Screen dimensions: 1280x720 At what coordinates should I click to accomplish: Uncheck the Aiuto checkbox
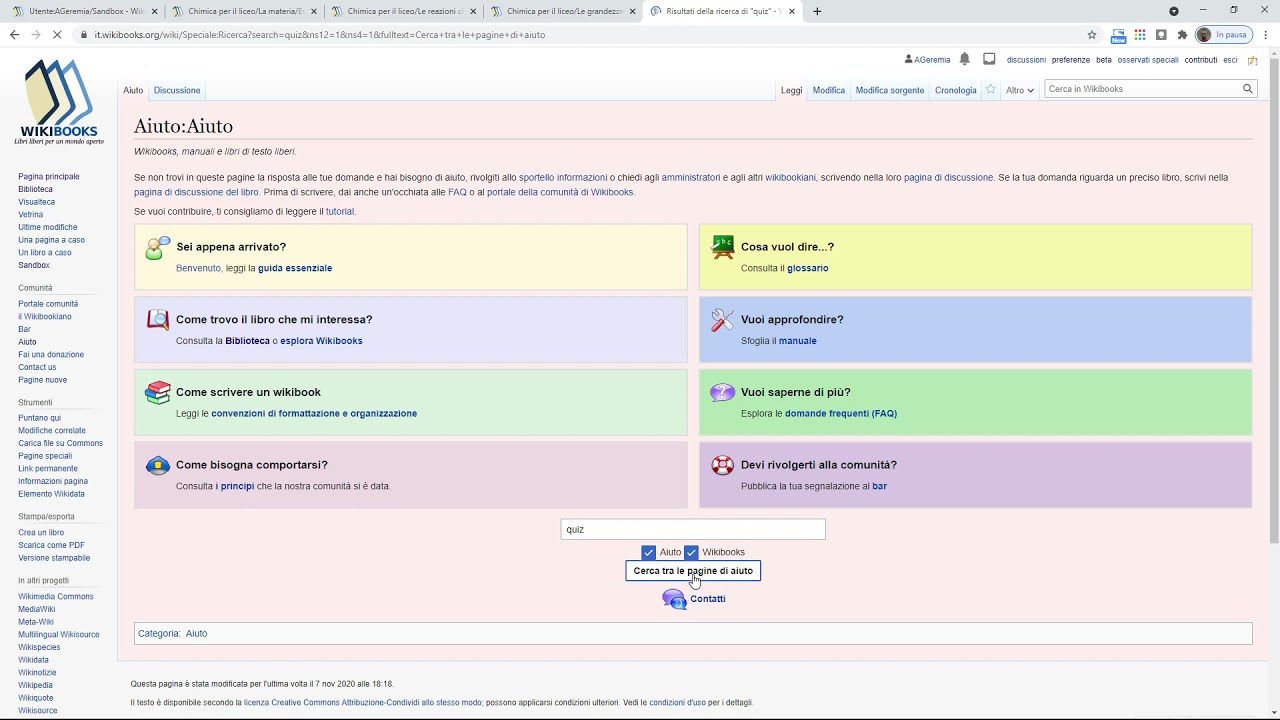pos(648,552)
